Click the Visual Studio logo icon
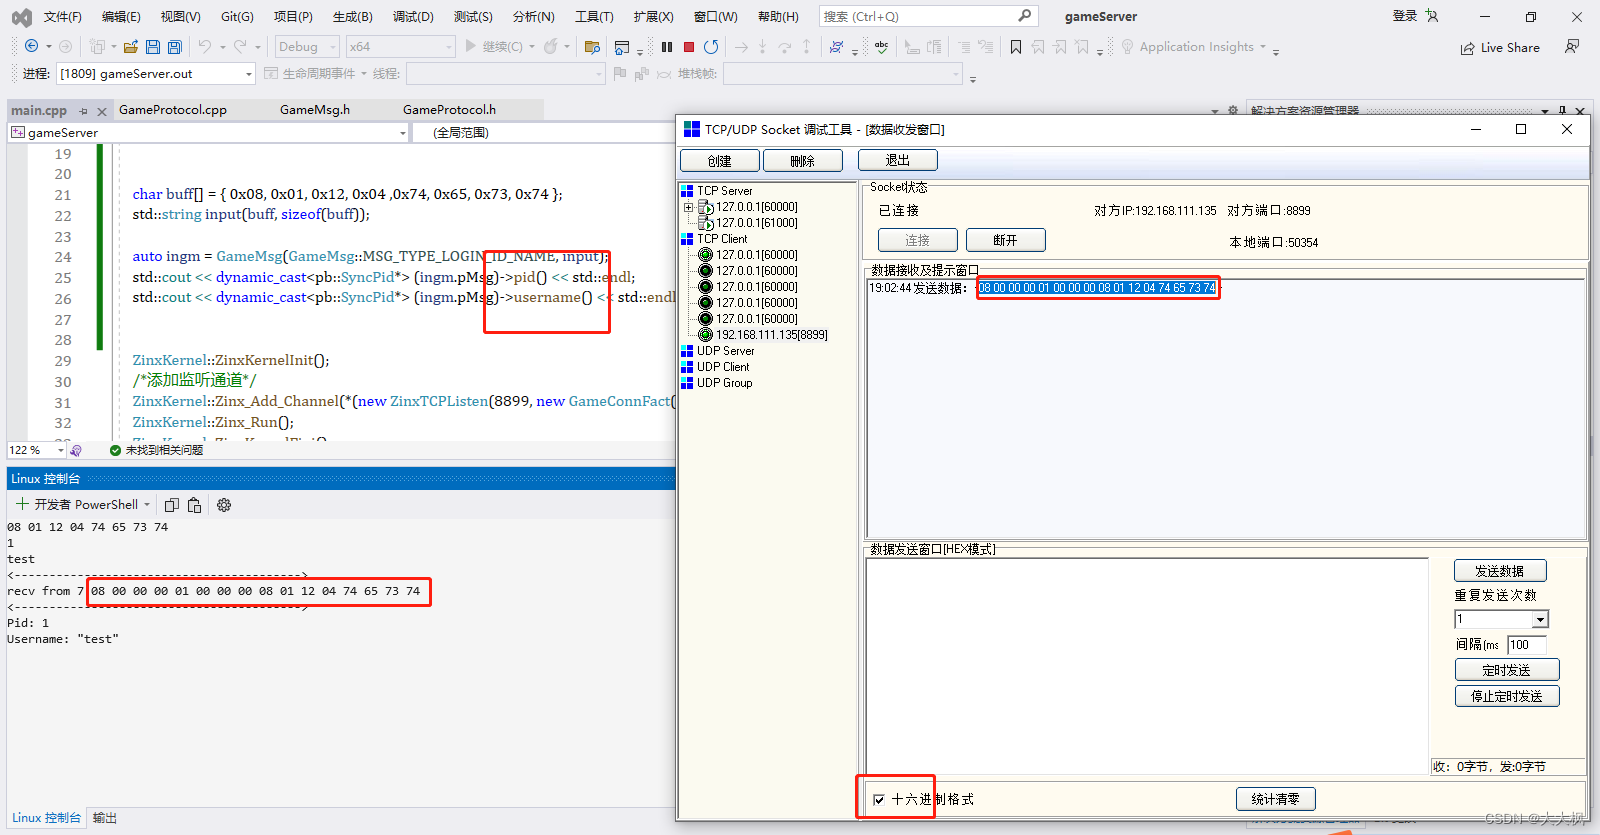 coord(21,17)
